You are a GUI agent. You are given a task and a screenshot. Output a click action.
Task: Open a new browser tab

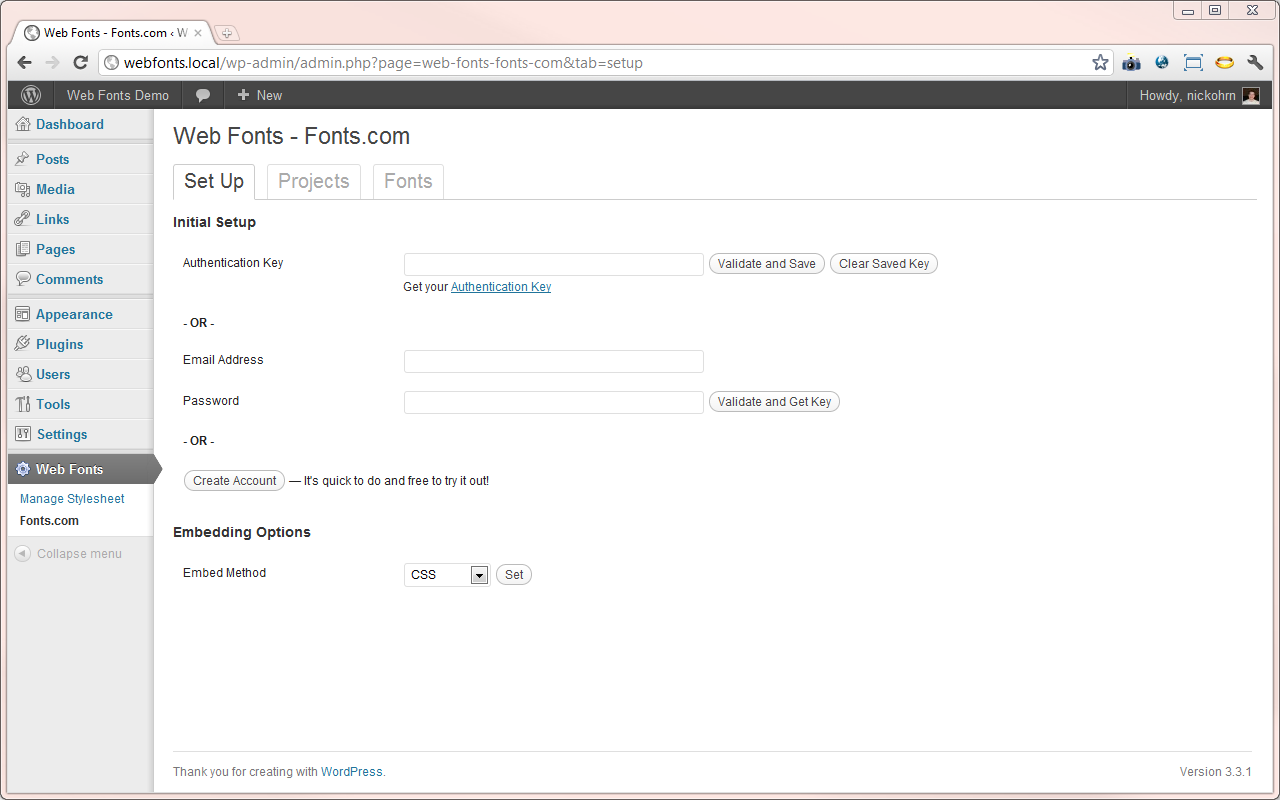coord(227,33)
